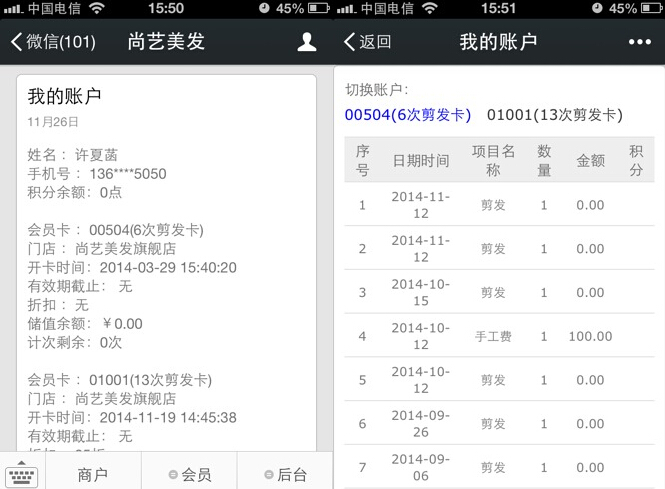Select the 2014-10-15 date in row 3

pos(421,293)
